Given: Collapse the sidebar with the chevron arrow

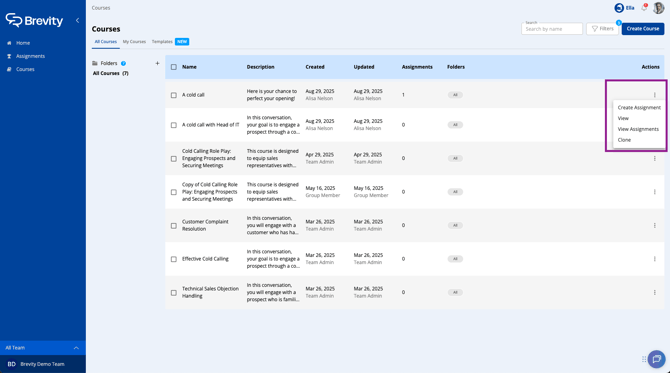Looking at the screenshot, I should click(77, 20).
